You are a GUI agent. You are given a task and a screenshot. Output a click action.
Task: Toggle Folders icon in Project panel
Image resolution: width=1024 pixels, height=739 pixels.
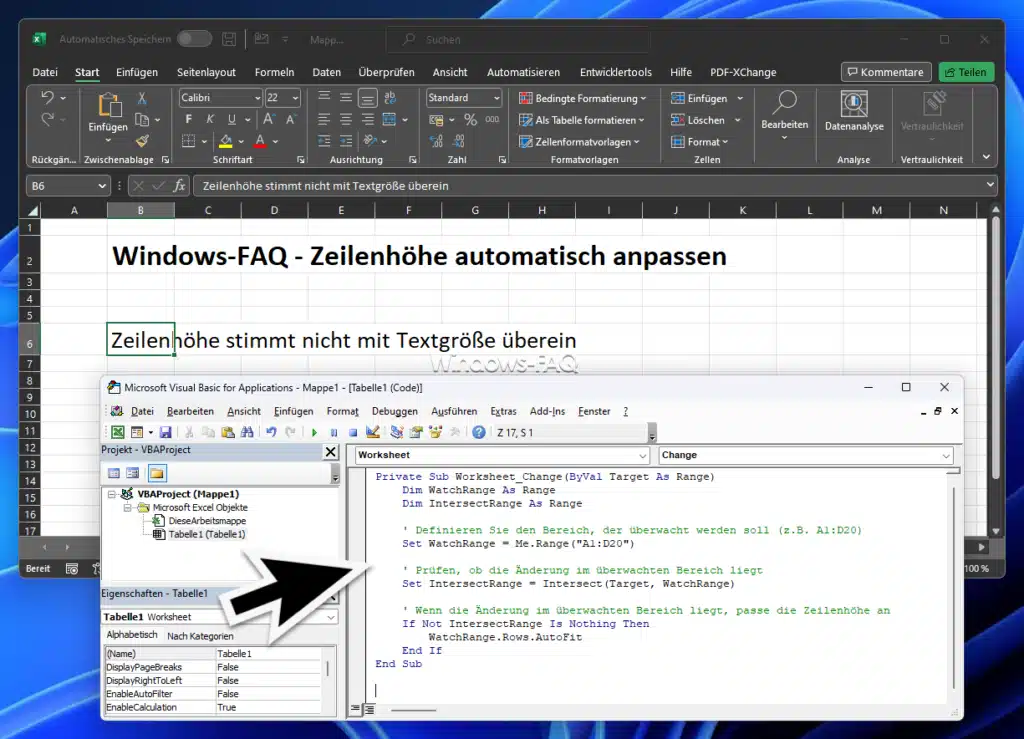tap(157, 473)
